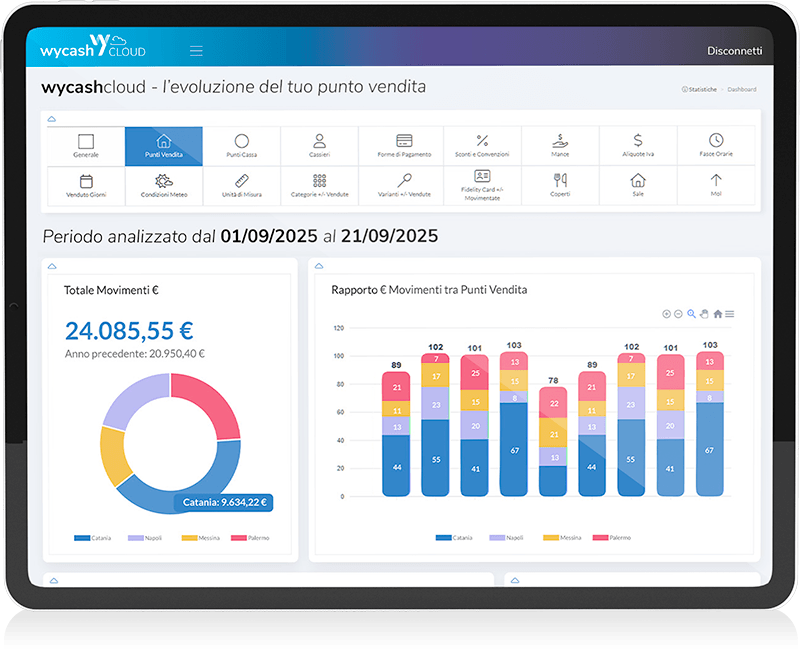
Task: Click the start date 01/09/2025
Action: coord(269,236)
